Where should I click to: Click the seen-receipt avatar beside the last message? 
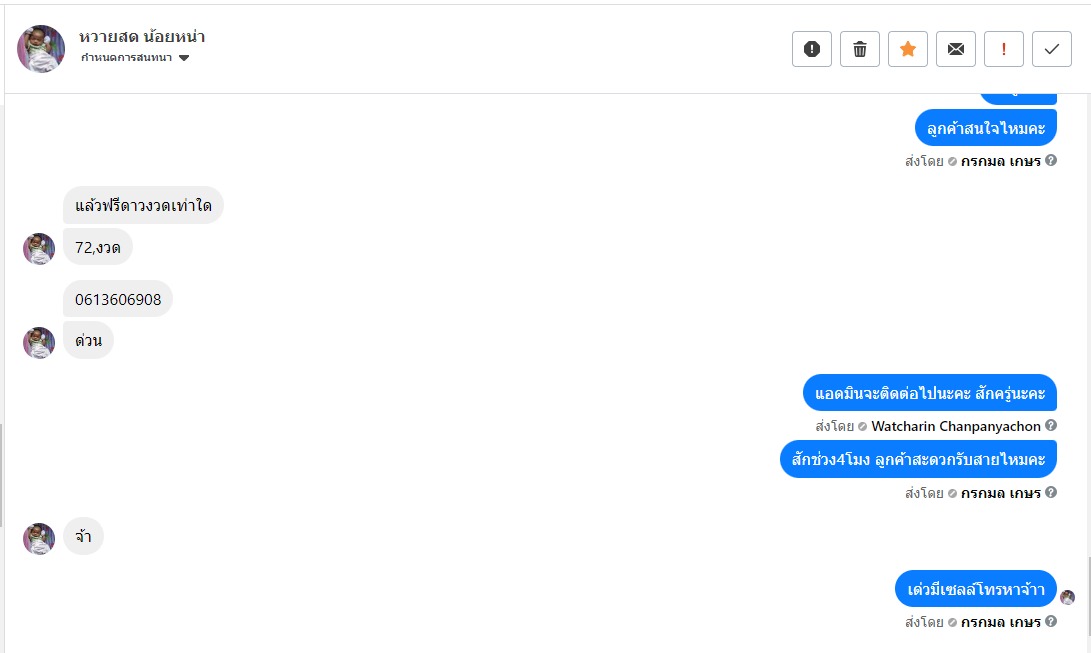coord(1068,598)
